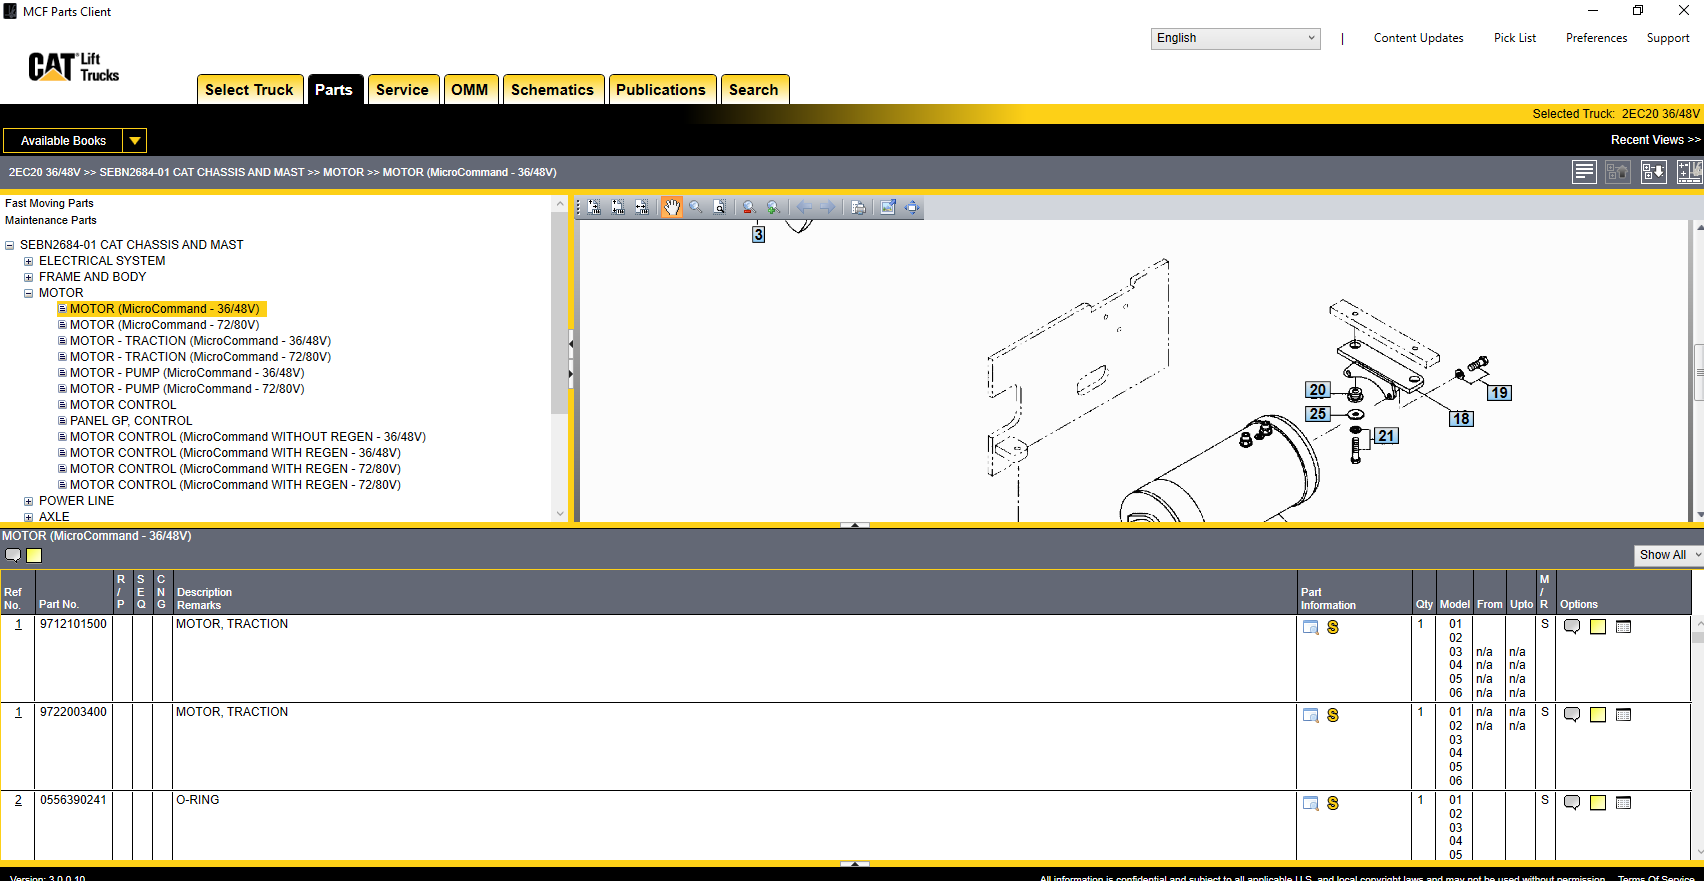The height and width of the screenshot is (881, 1704).
Task: Fit the diagram to window
Action: pyautogui.click(x=912, y=207)
